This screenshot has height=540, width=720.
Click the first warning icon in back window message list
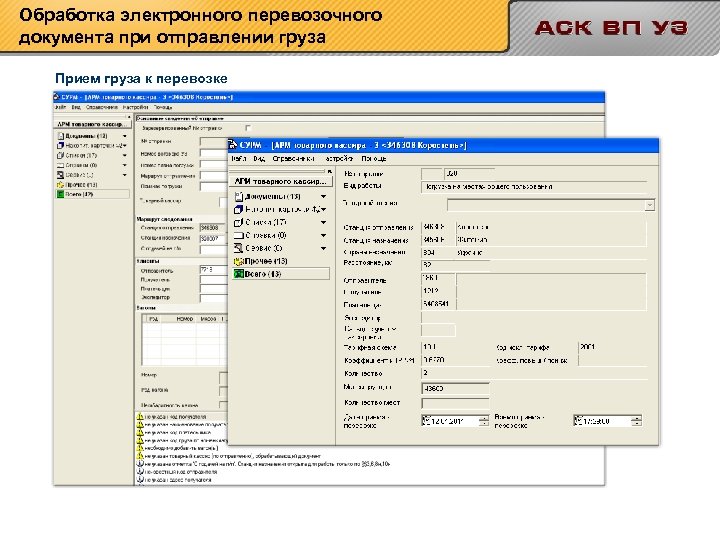[x=141, y=416]
